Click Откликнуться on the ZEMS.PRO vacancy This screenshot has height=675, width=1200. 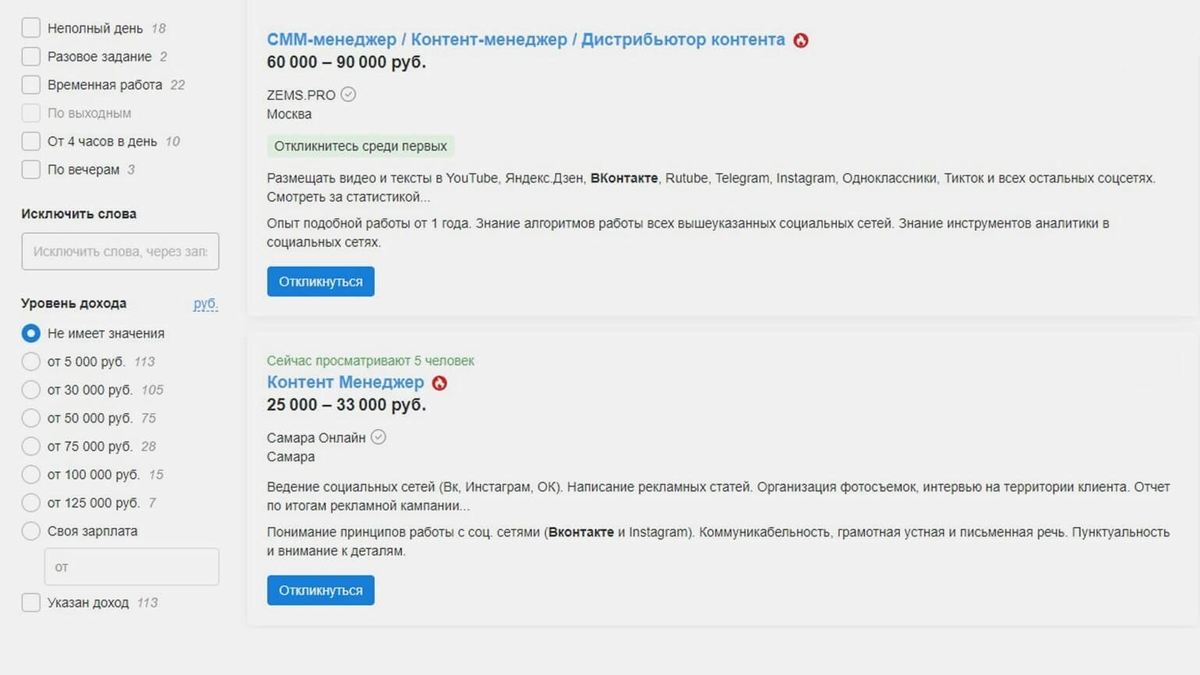[x=319, y=281]
